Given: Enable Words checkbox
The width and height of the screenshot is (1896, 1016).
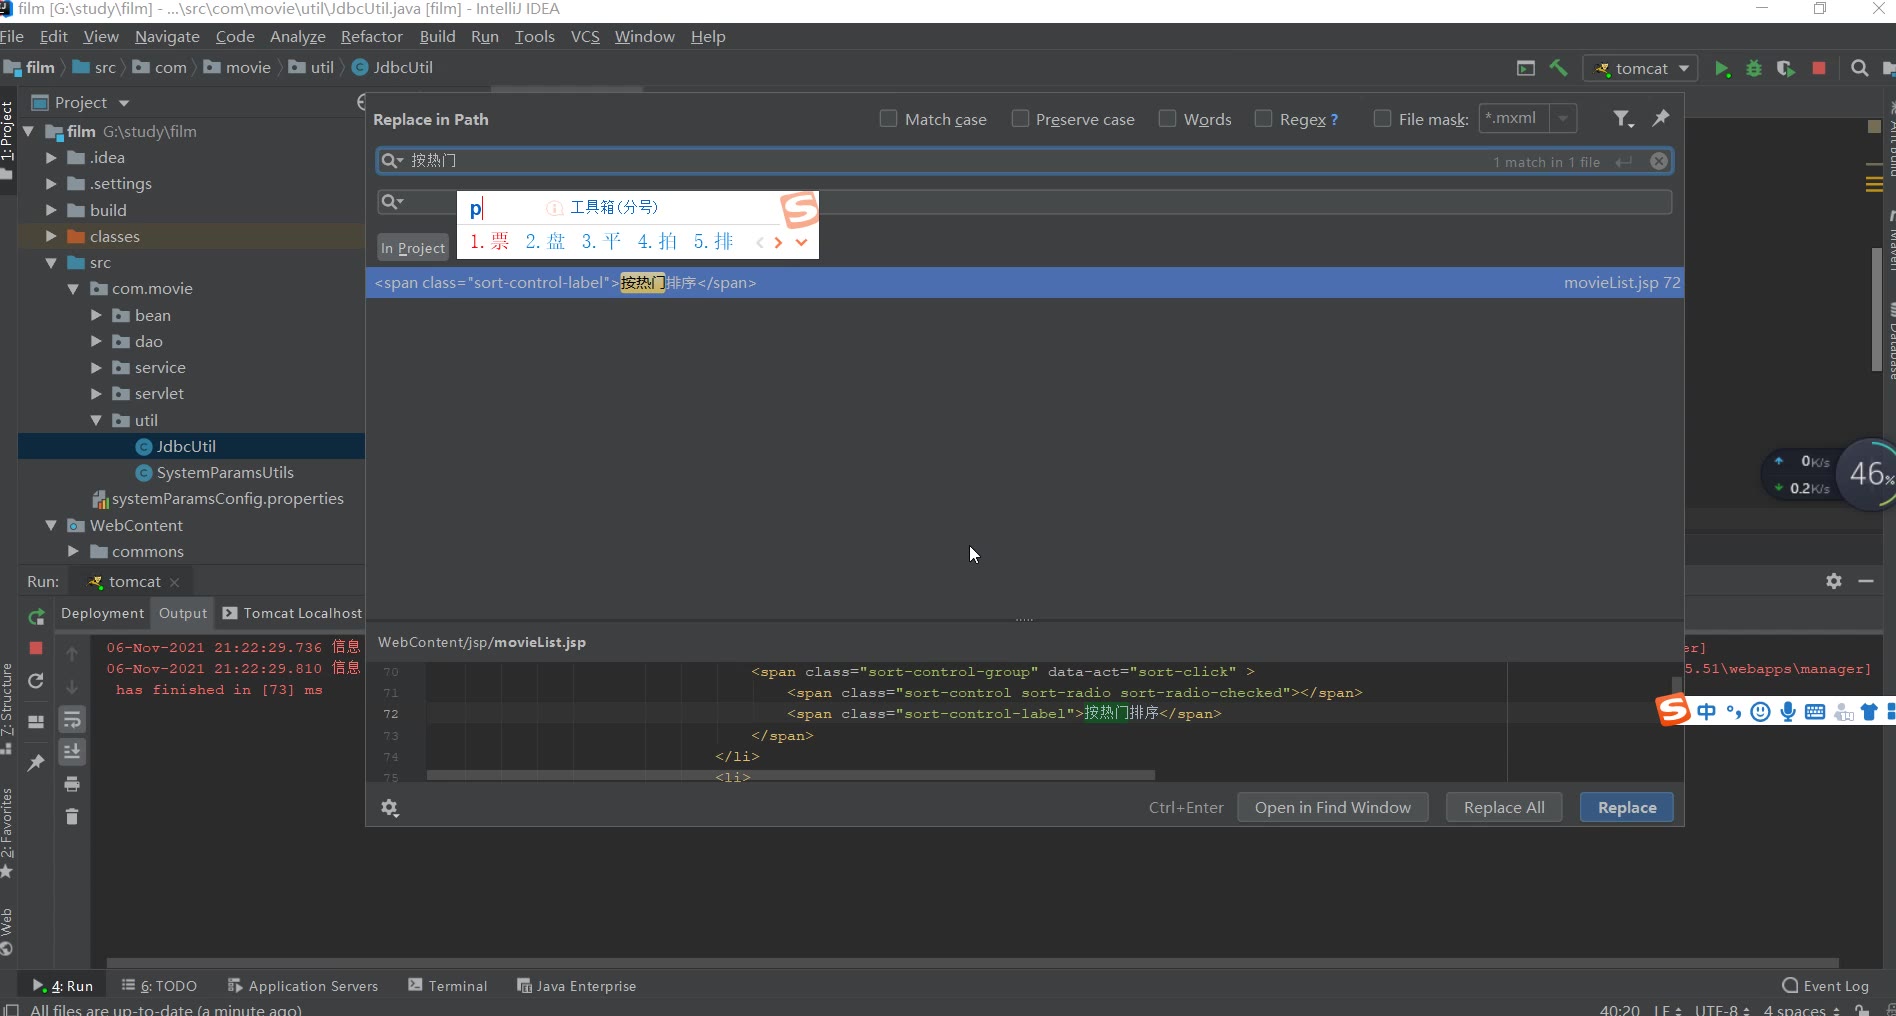Looking at the screenshot, I should [x=1167, y=119].
